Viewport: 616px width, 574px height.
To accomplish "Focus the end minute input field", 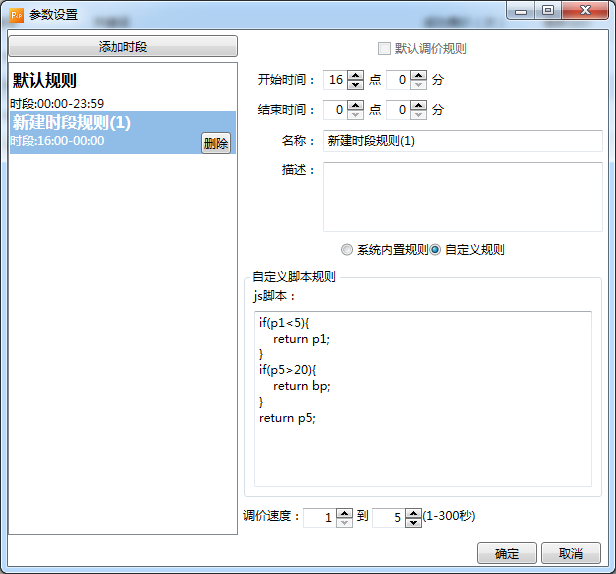I will tap(398, 110).
